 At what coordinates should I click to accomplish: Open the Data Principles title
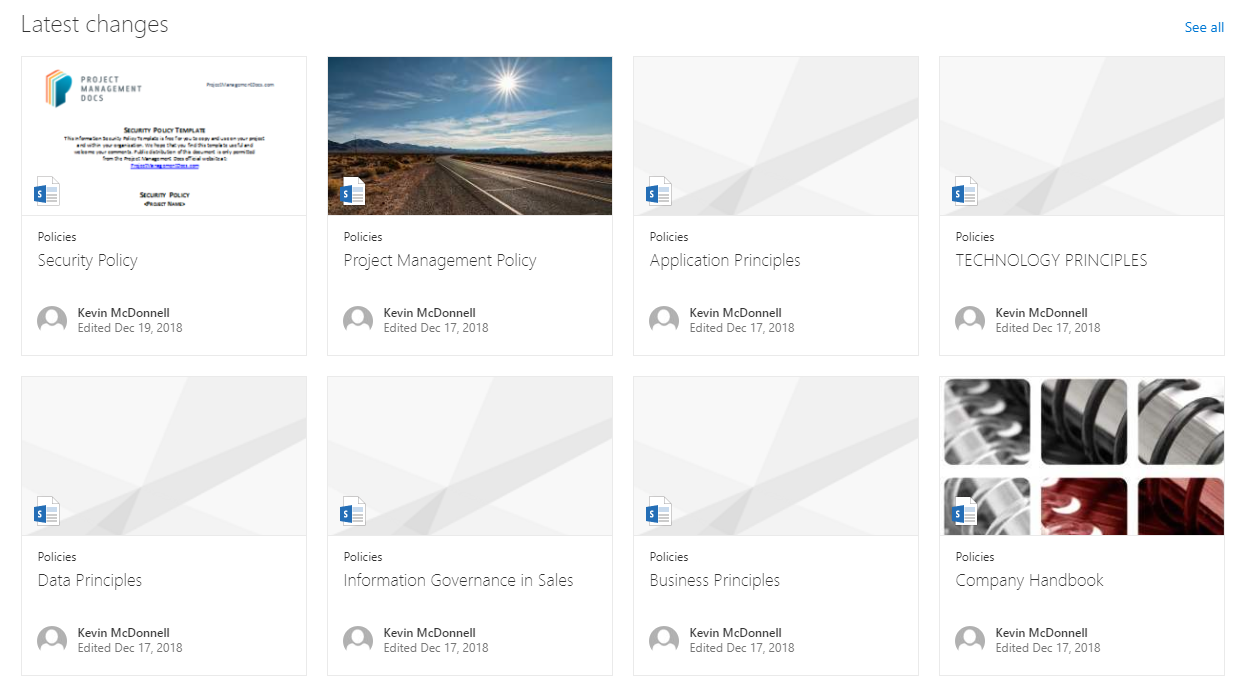coord(90,581)
